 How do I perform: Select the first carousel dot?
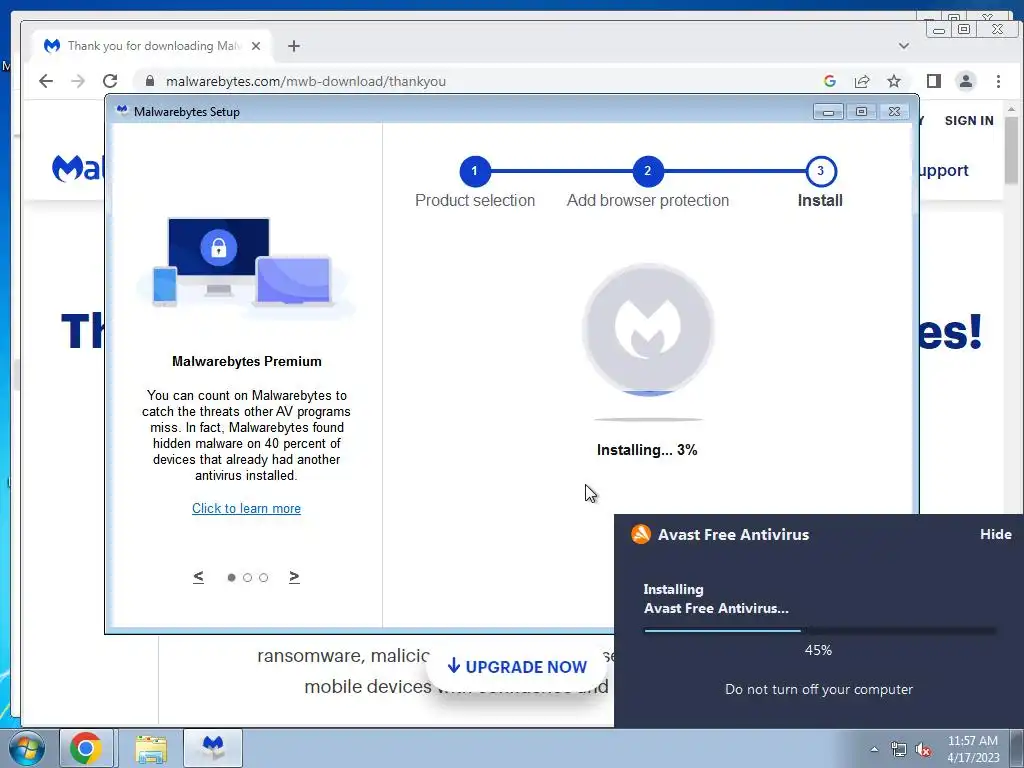click(x=231, y=577)
